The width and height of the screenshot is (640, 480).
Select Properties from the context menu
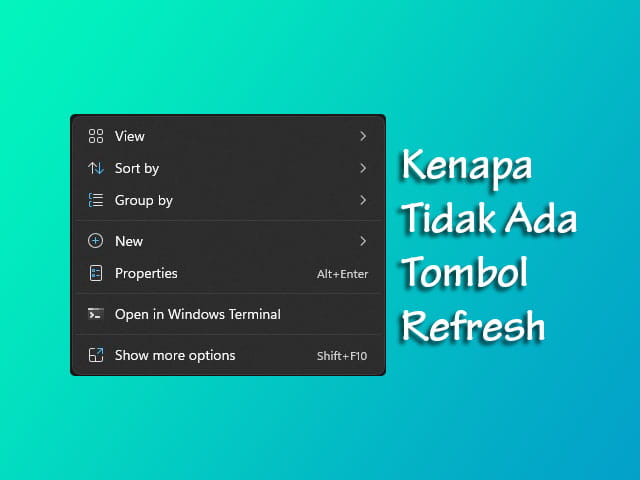coord(228,273)
